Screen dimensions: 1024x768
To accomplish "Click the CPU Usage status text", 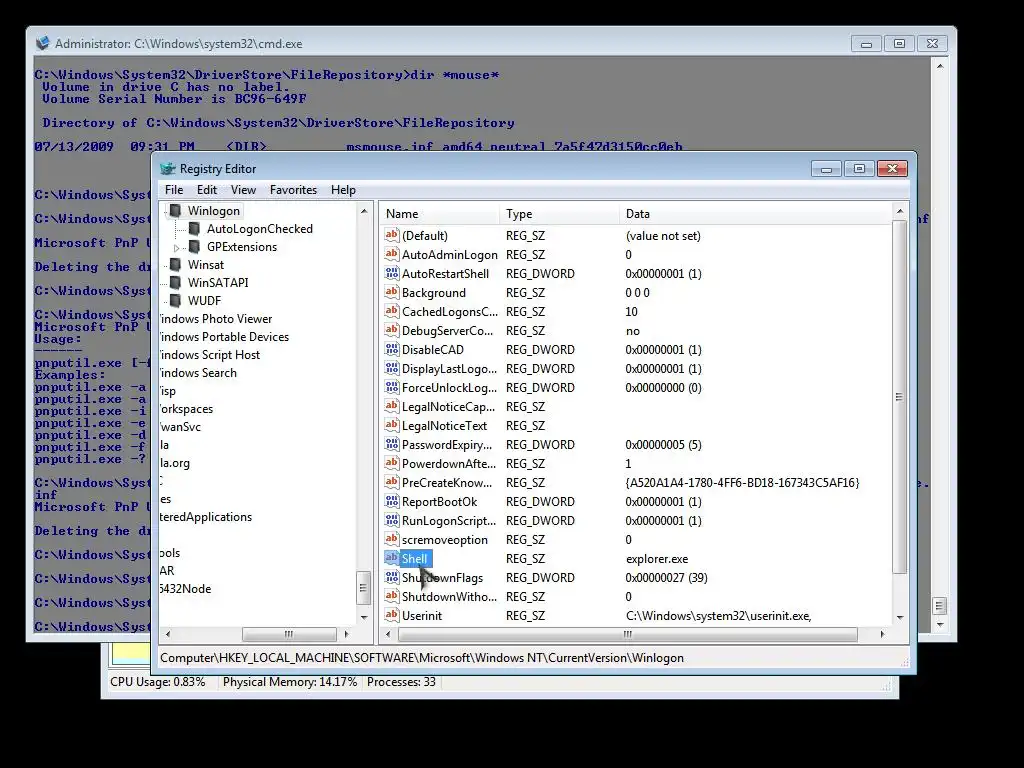I will point(157,682).
